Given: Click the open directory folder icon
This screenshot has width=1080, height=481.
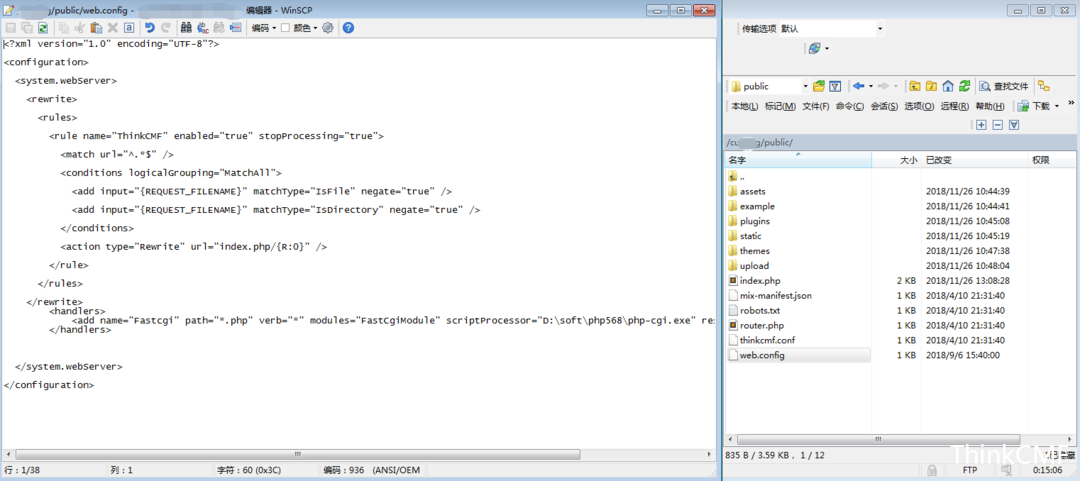Looking at the screenshot, I should point(819,86).
